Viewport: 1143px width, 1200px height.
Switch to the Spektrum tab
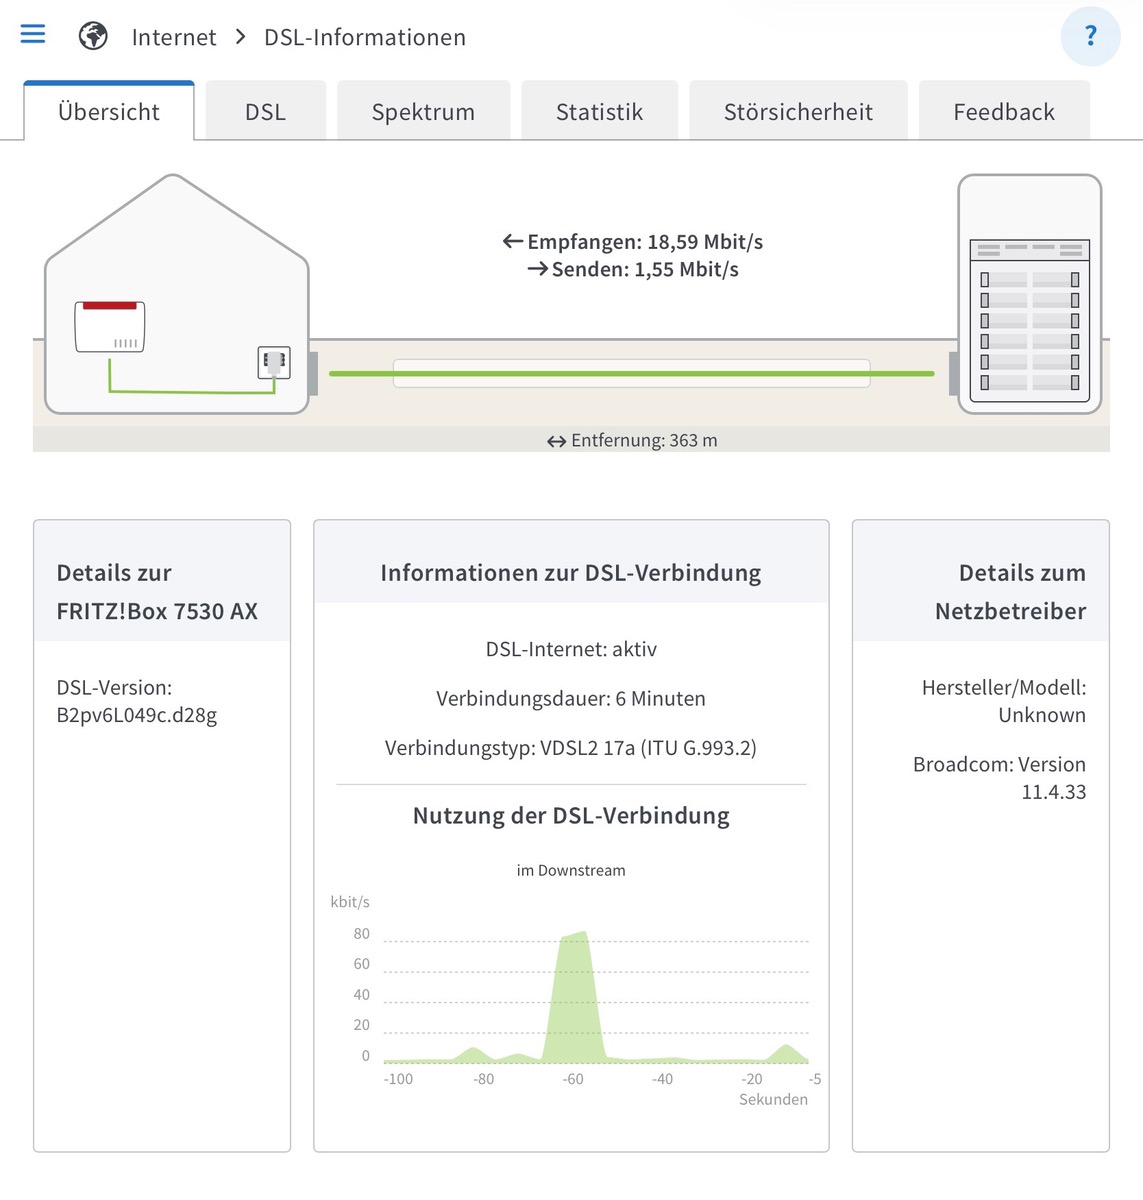click(423, 112)
